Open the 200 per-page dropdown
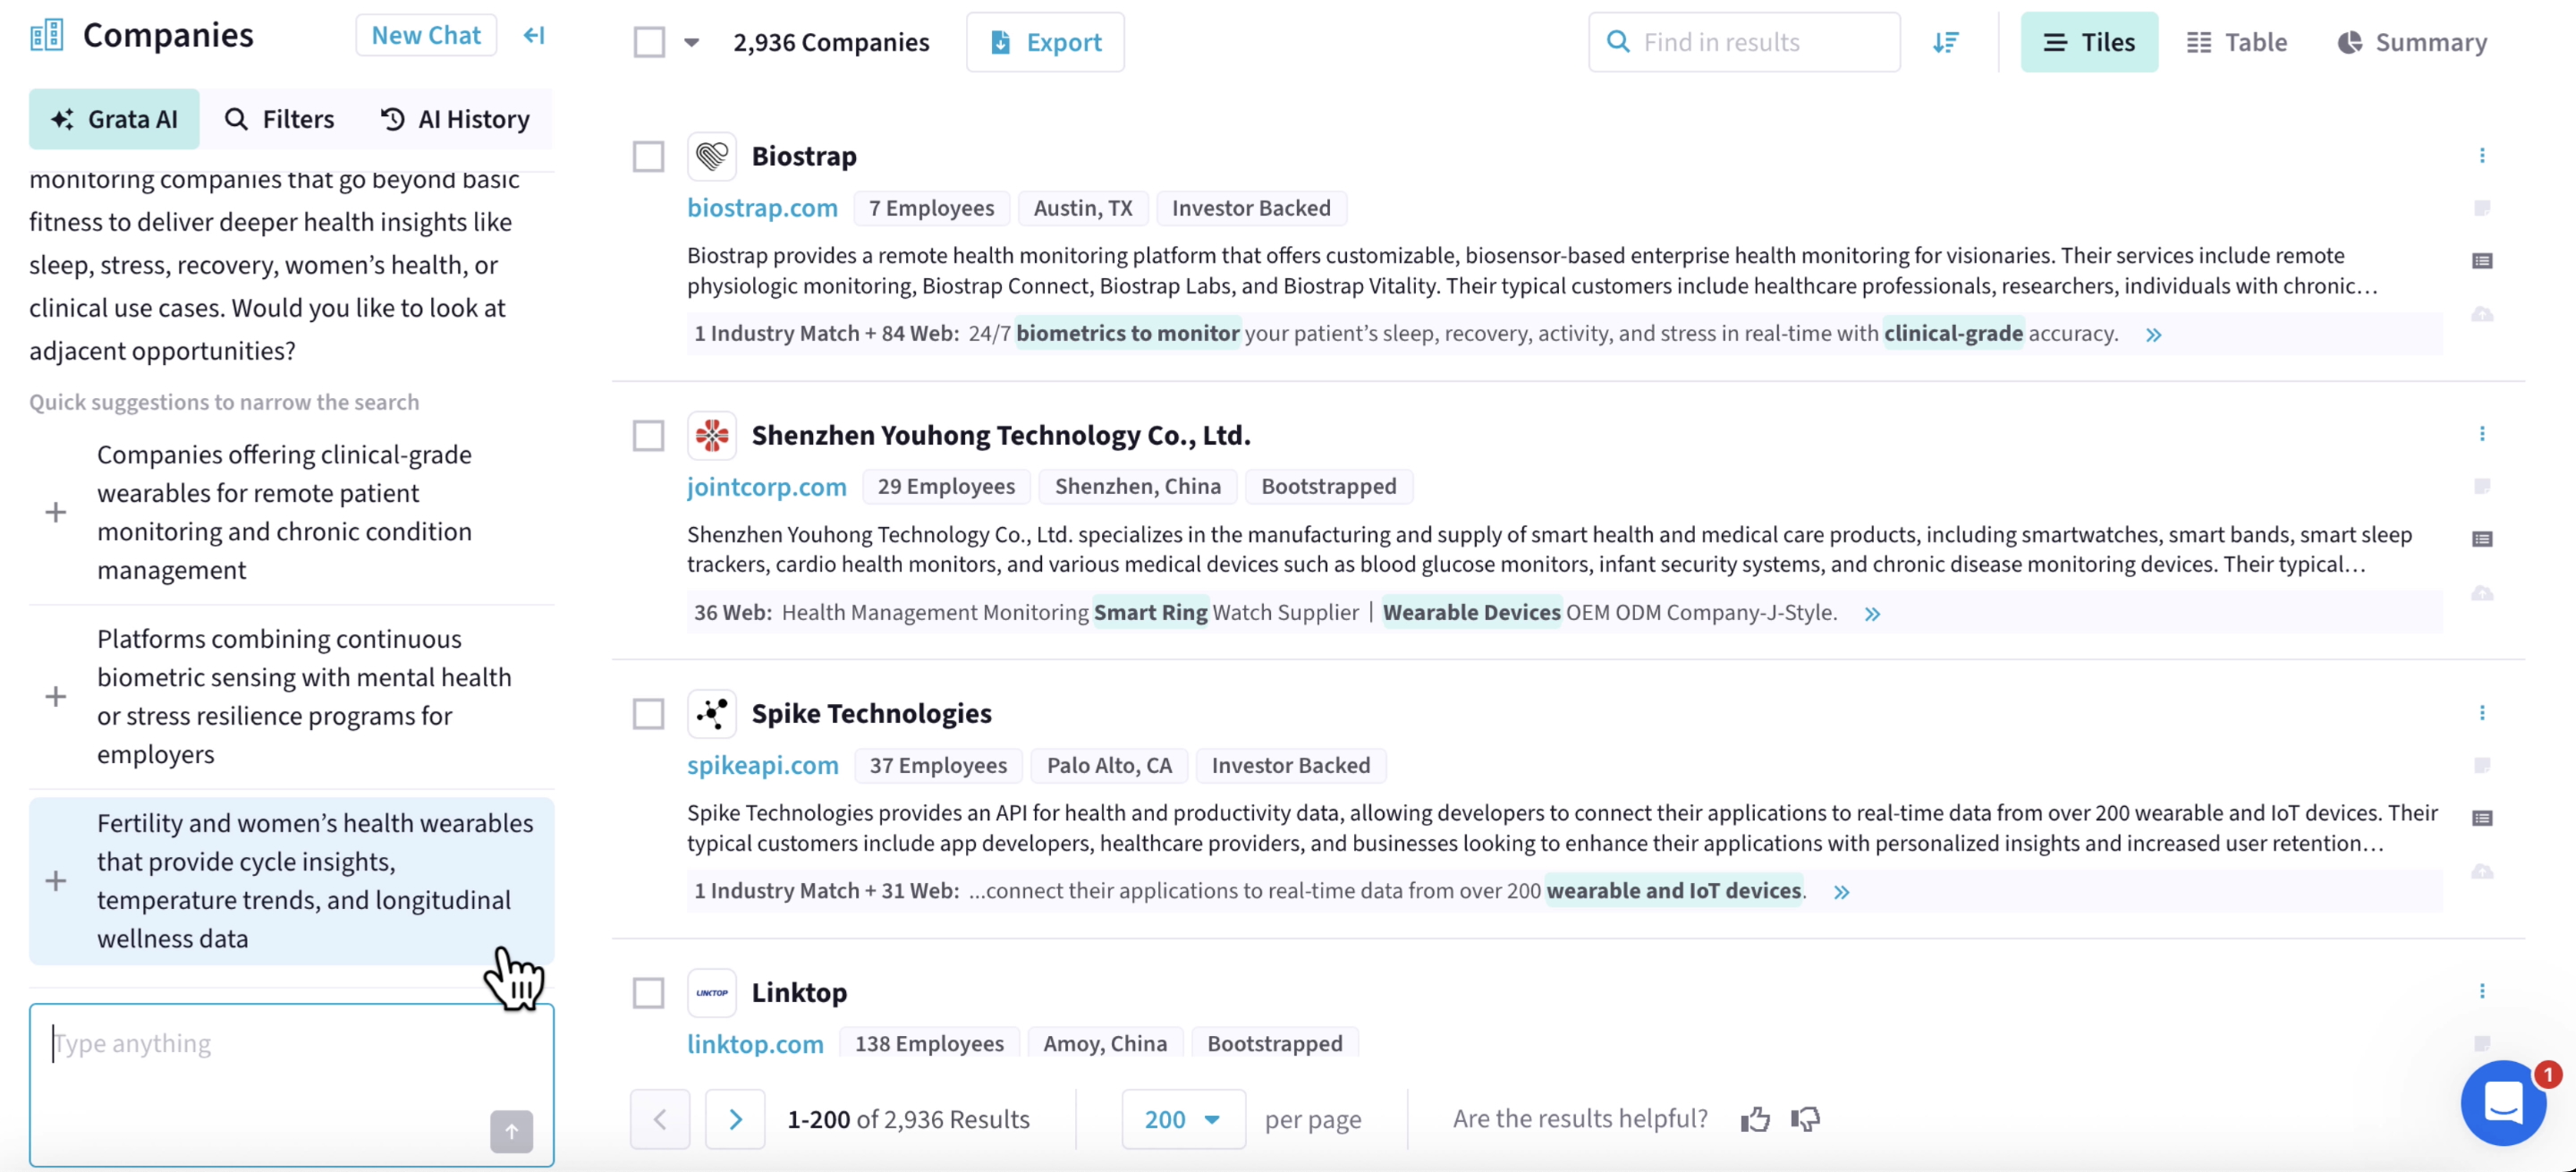2576x1172 pixels. 1183,1119
